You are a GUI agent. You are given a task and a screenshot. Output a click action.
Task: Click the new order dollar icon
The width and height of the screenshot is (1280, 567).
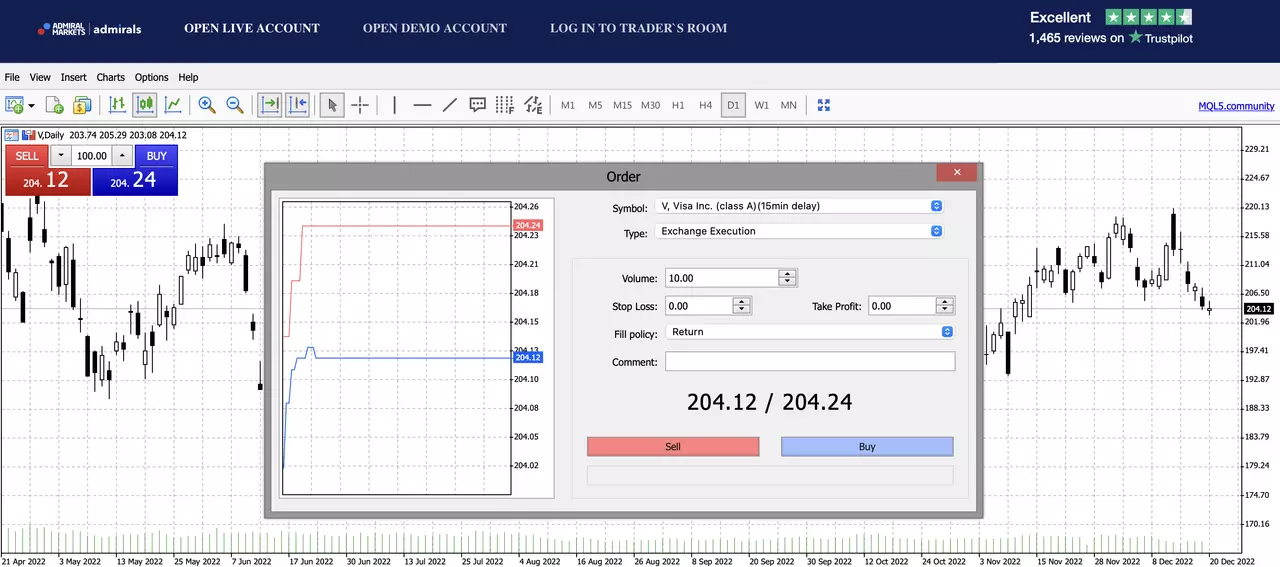click(82, 105)
